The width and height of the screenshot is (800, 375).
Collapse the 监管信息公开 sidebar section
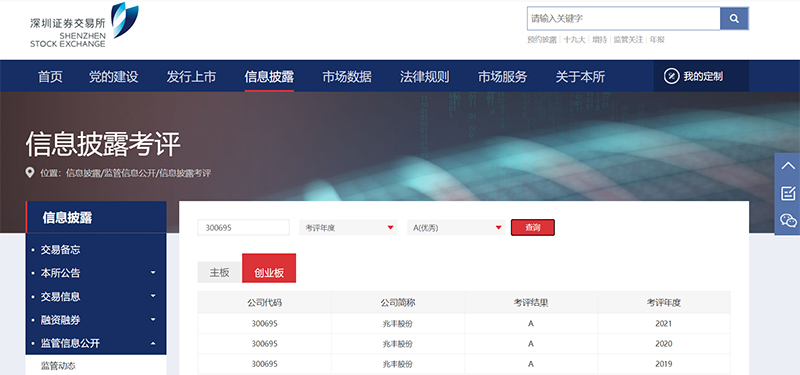click(x=96, y=343)
